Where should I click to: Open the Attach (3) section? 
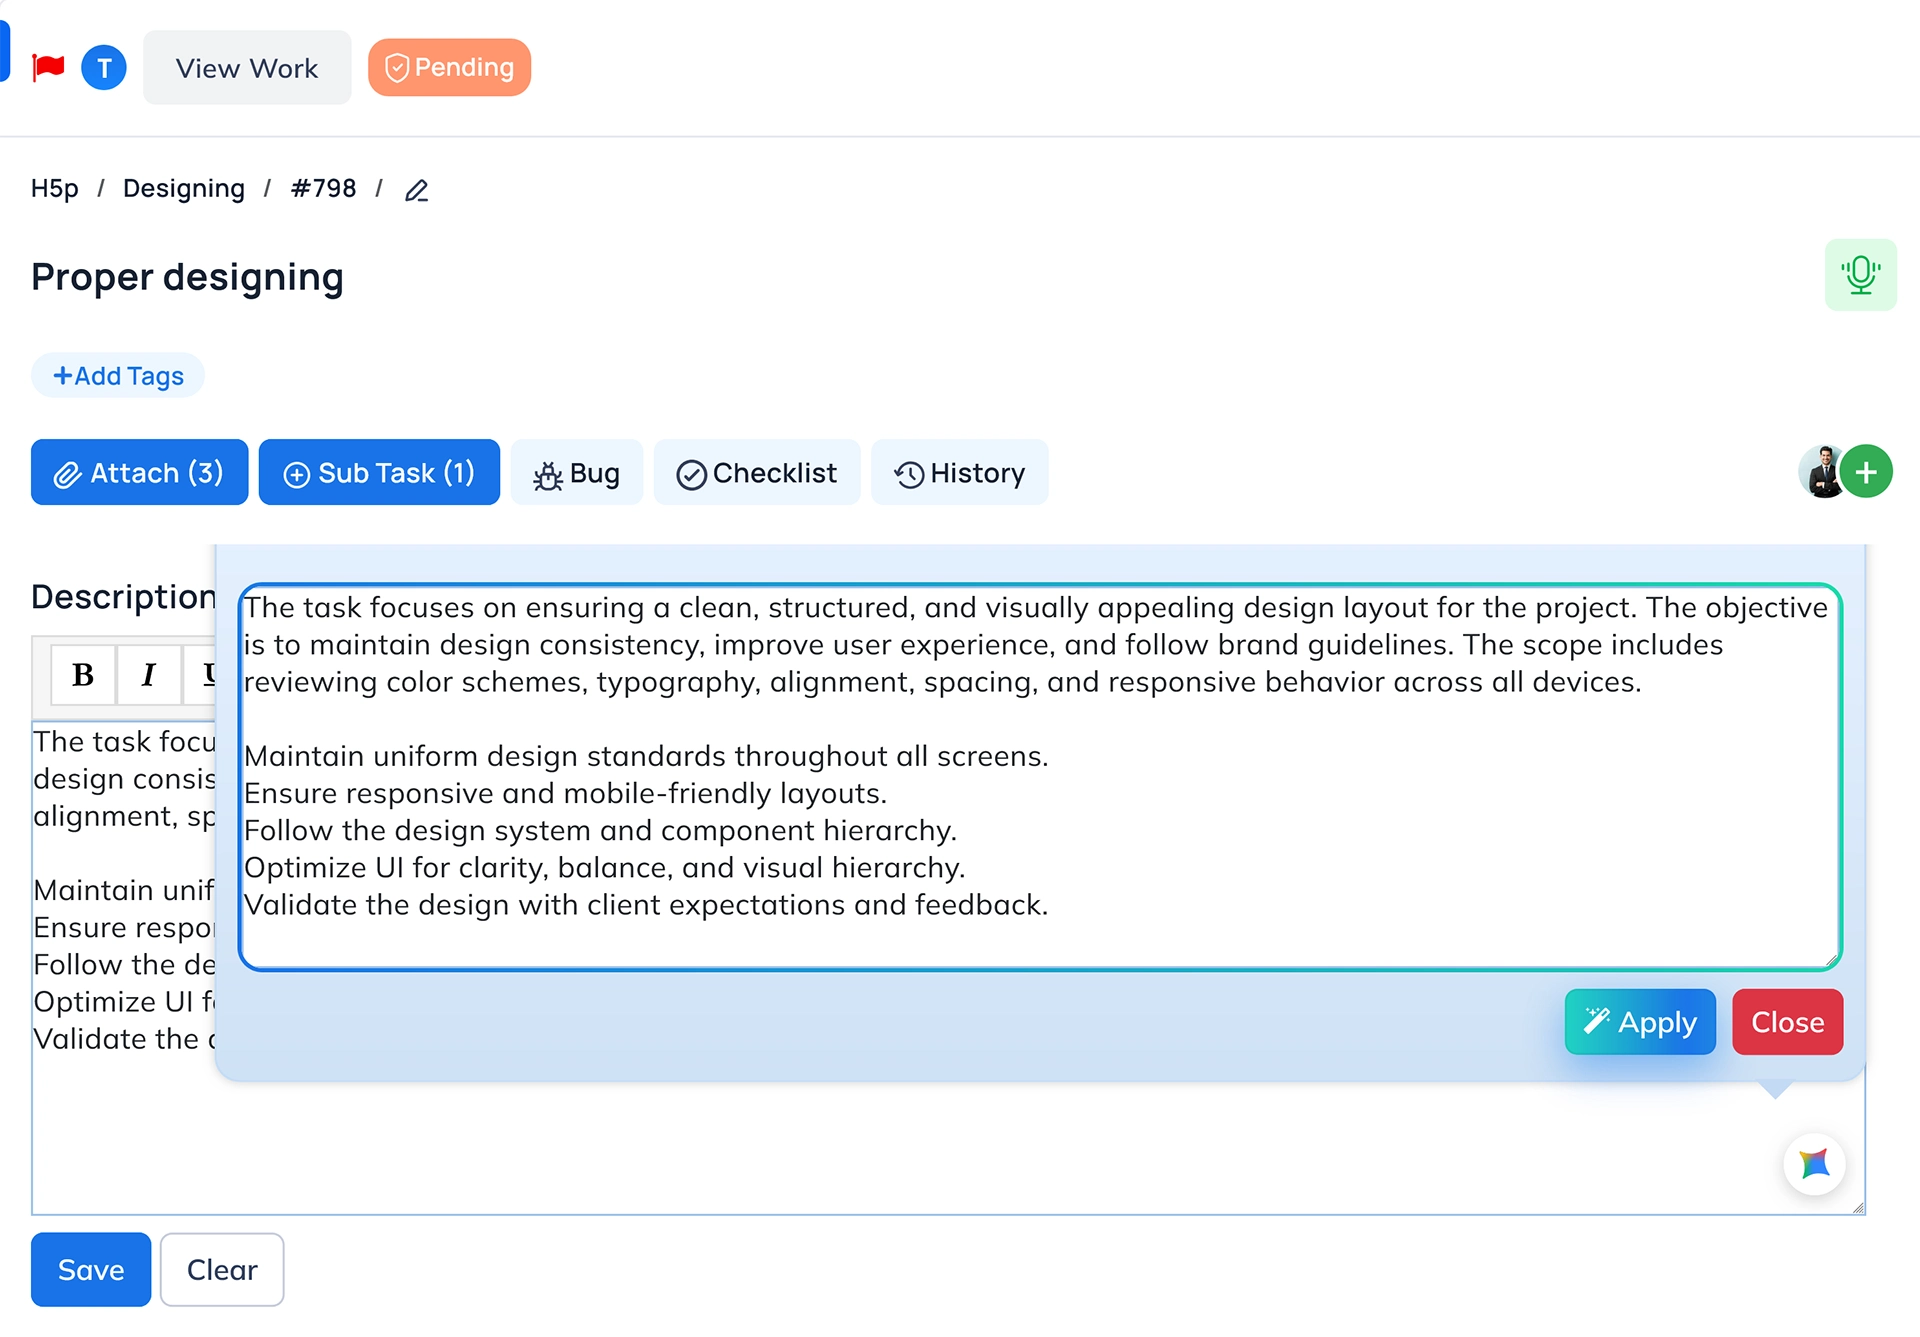(x=139, y=473)
